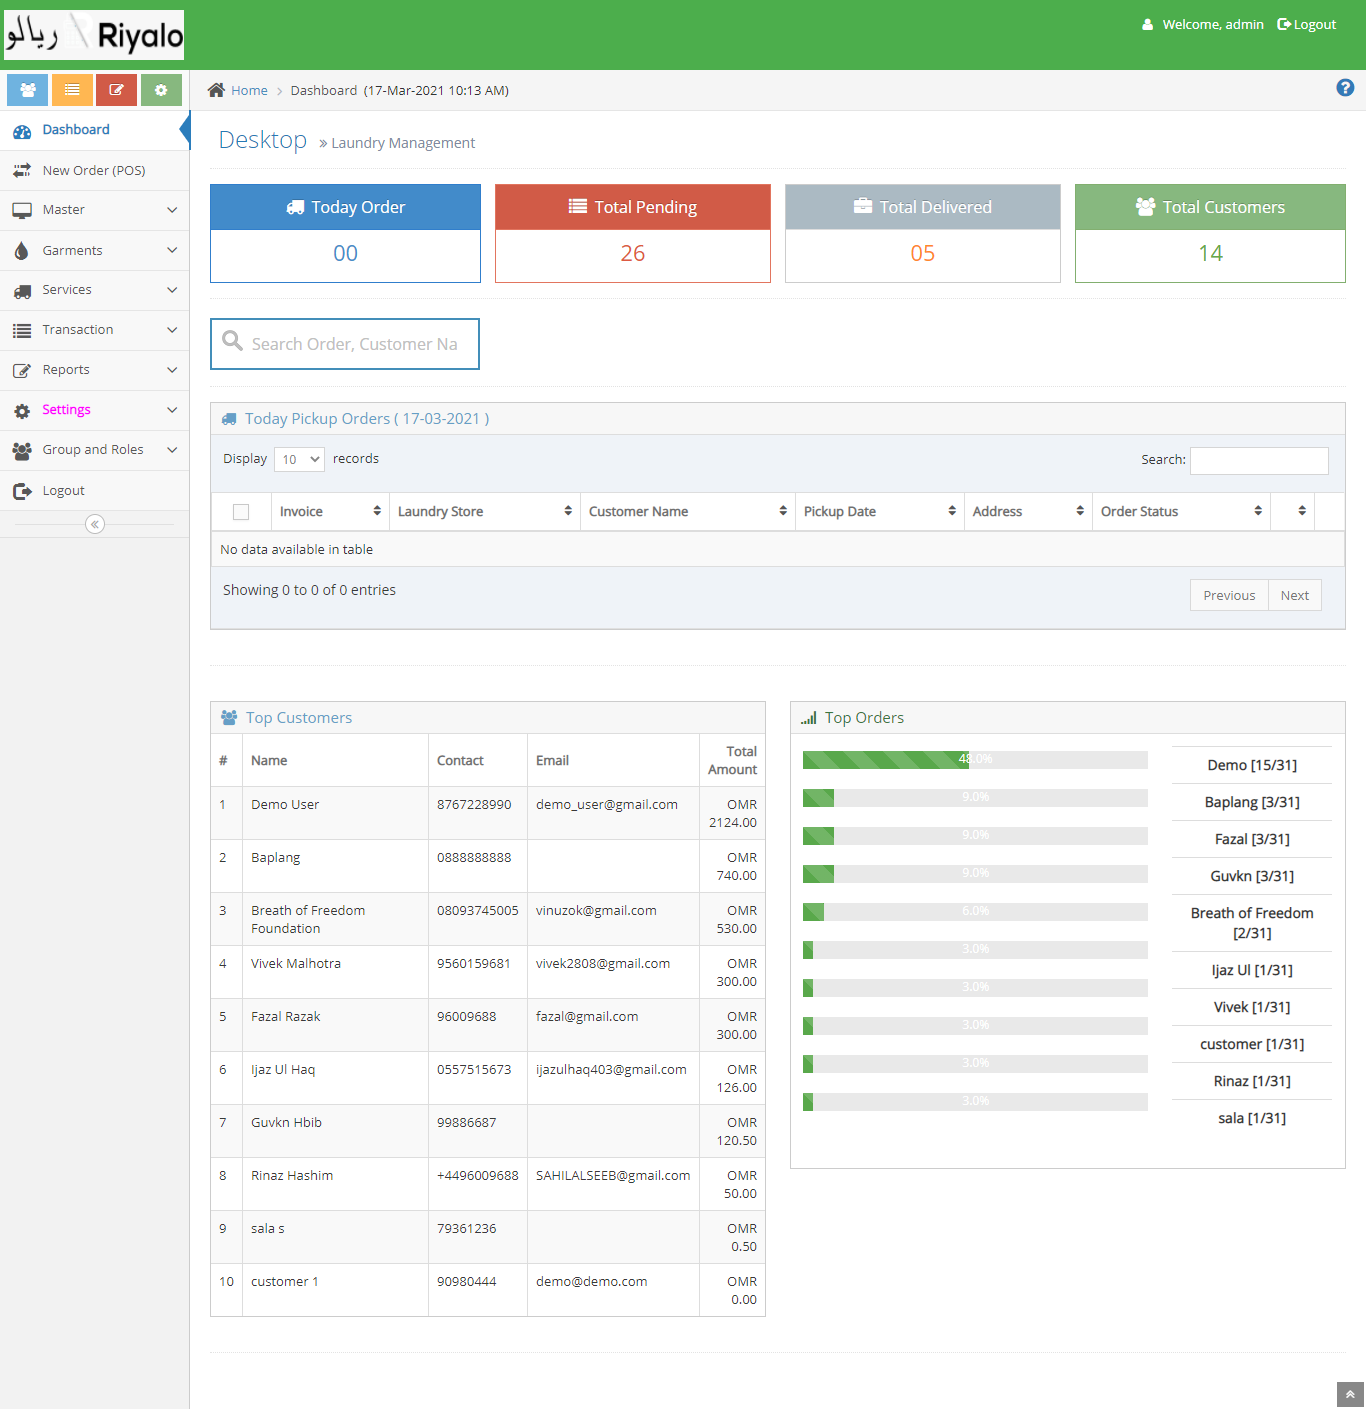This screenshot has height=1409, width=1366.
Task: Expand the Master sidebar menu
Action: click(x=94, y=210)
